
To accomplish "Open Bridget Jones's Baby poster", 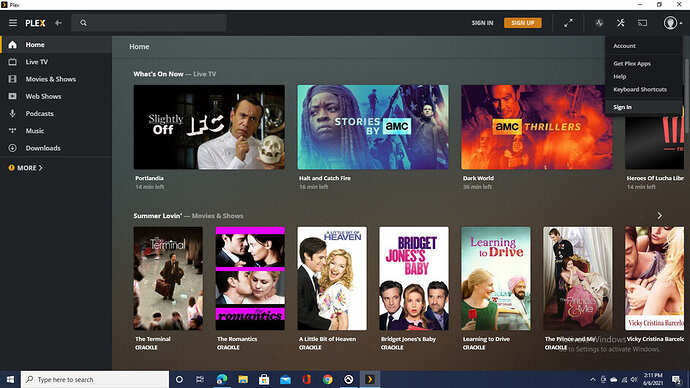I will coord(414,278).
